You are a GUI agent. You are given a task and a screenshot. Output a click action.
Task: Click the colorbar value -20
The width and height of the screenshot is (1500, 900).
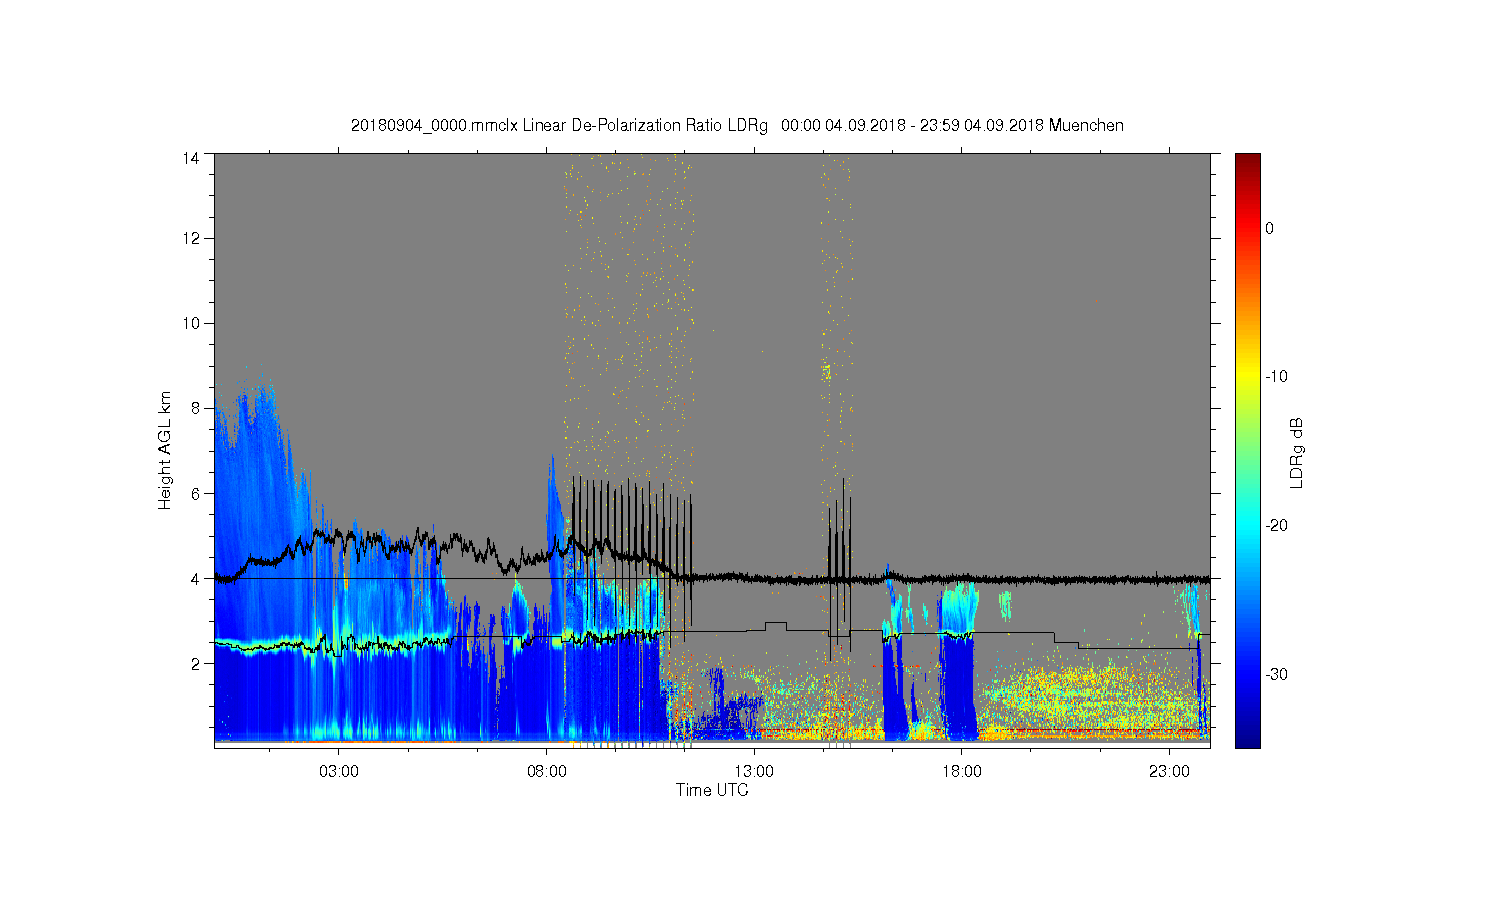[1276, 526]
